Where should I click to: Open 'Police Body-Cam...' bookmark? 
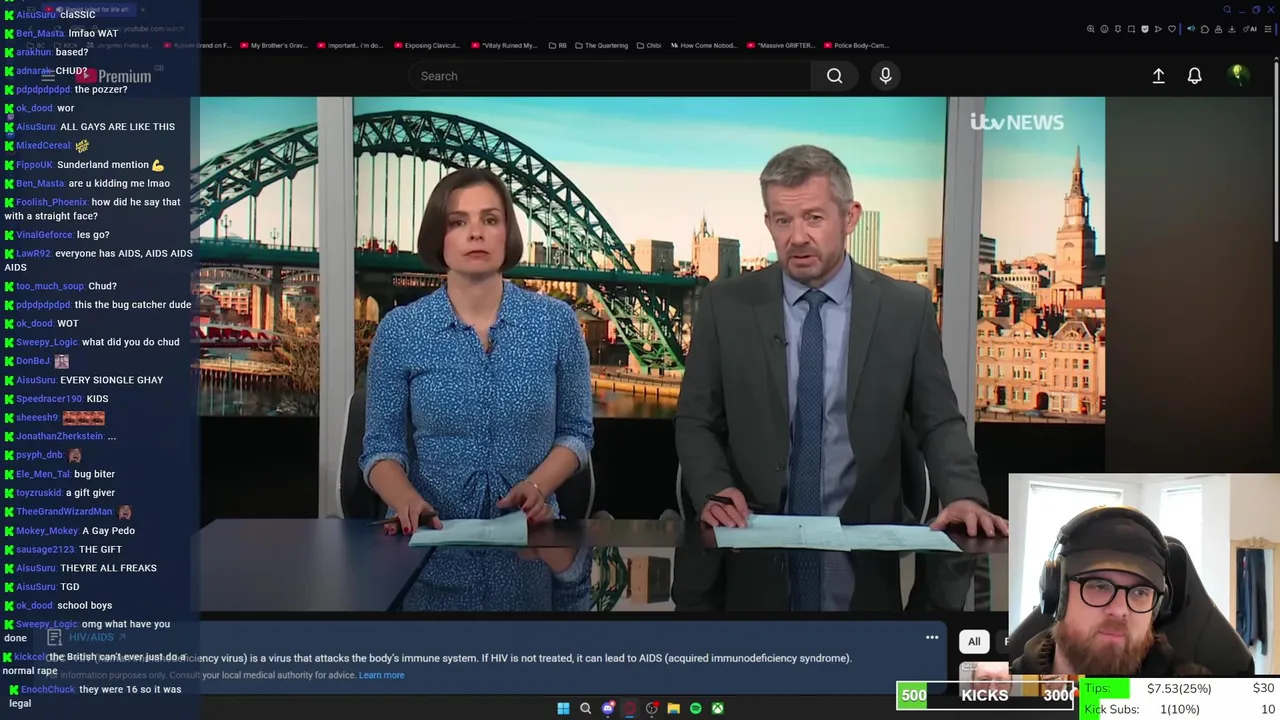pos(856,45)
